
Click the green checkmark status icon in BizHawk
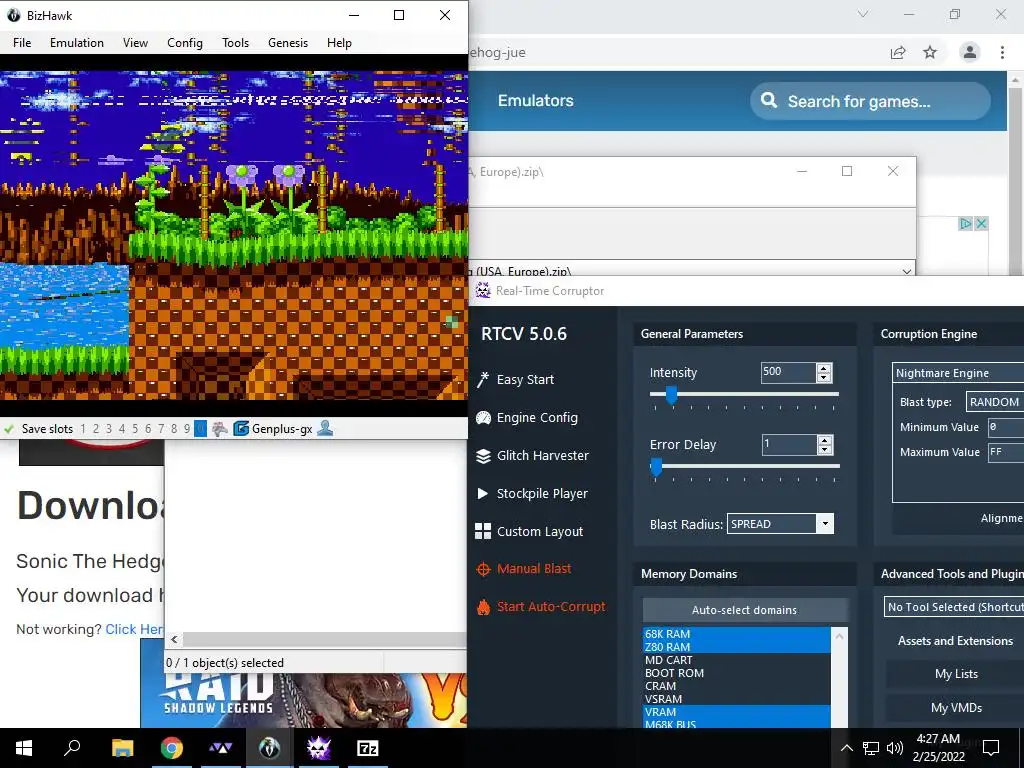(x=9, y=429)
